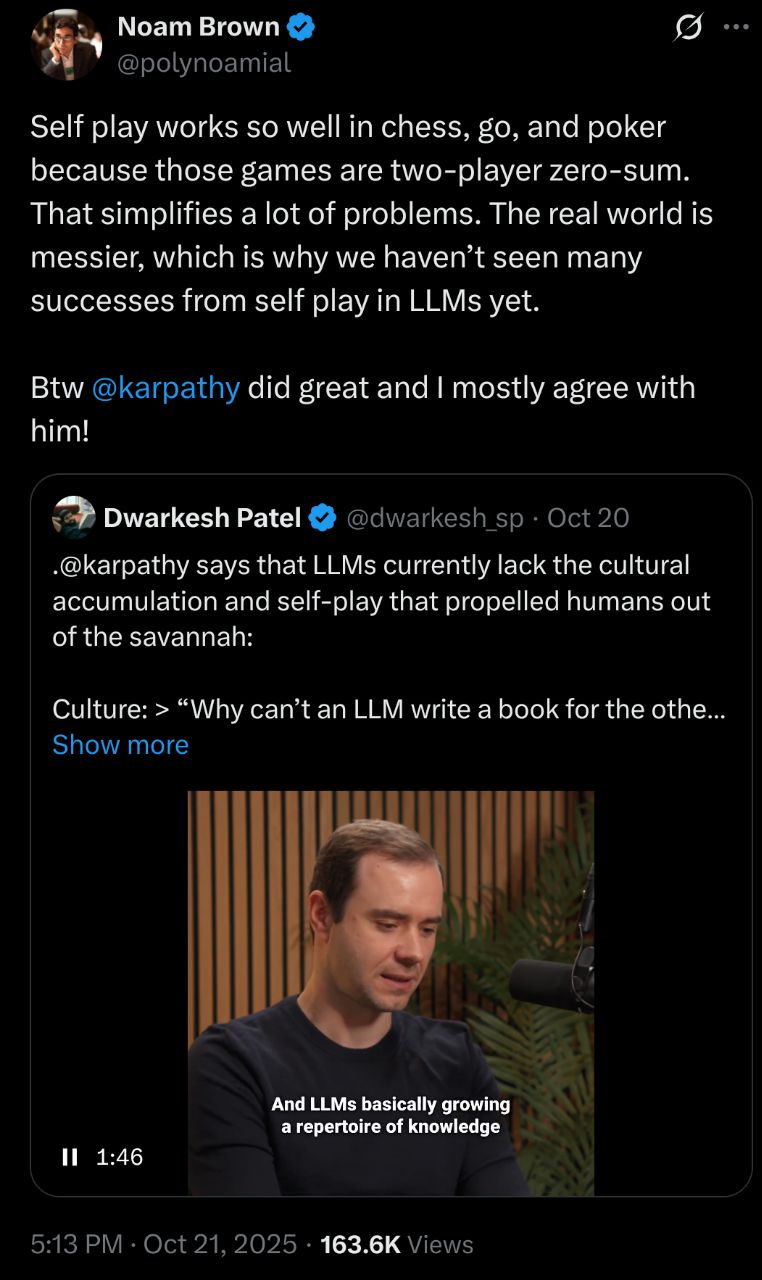Open the @dwarkesh_sp handle

pos(435,517)
